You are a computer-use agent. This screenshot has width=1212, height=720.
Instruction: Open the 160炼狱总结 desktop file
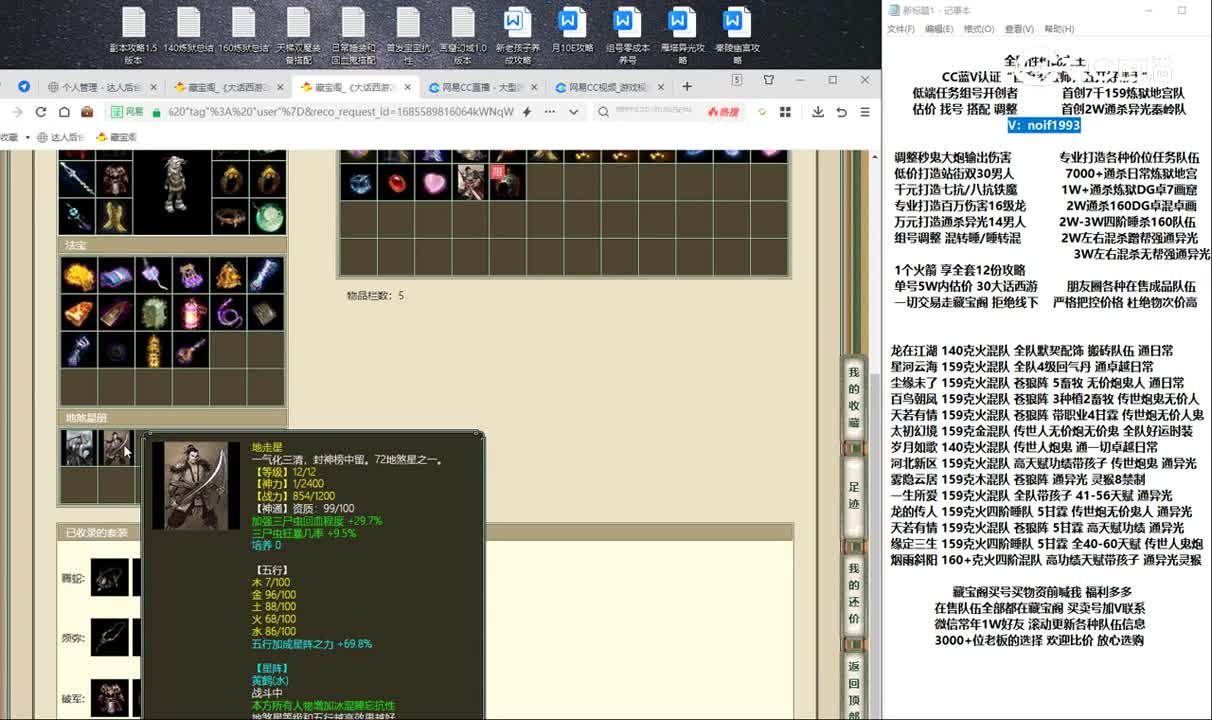pos(243,31)
